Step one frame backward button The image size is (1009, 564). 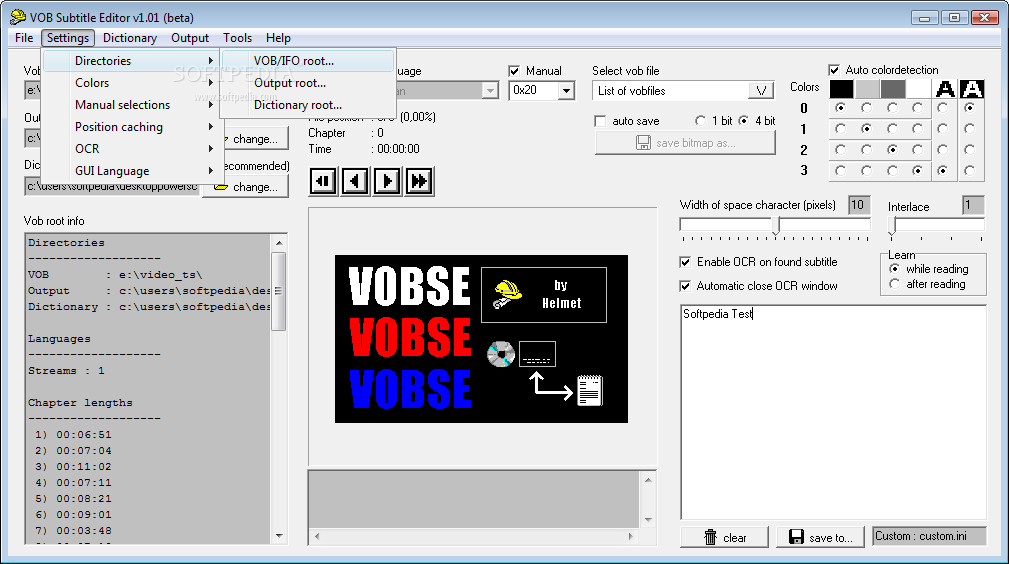click(355, 181)
